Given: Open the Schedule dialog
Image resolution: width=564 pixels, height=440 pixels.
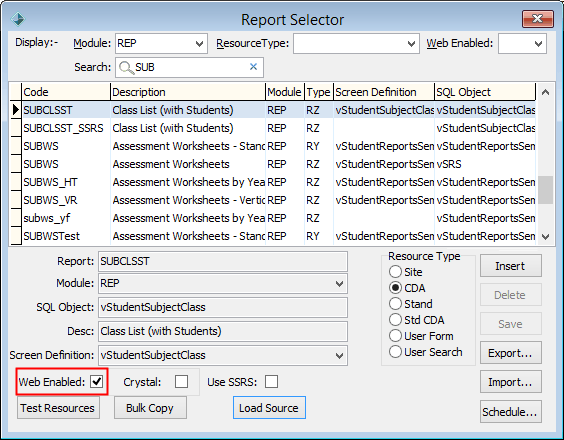Looking at the screenshot, I should pyautogui.click(x=510, y=412).
